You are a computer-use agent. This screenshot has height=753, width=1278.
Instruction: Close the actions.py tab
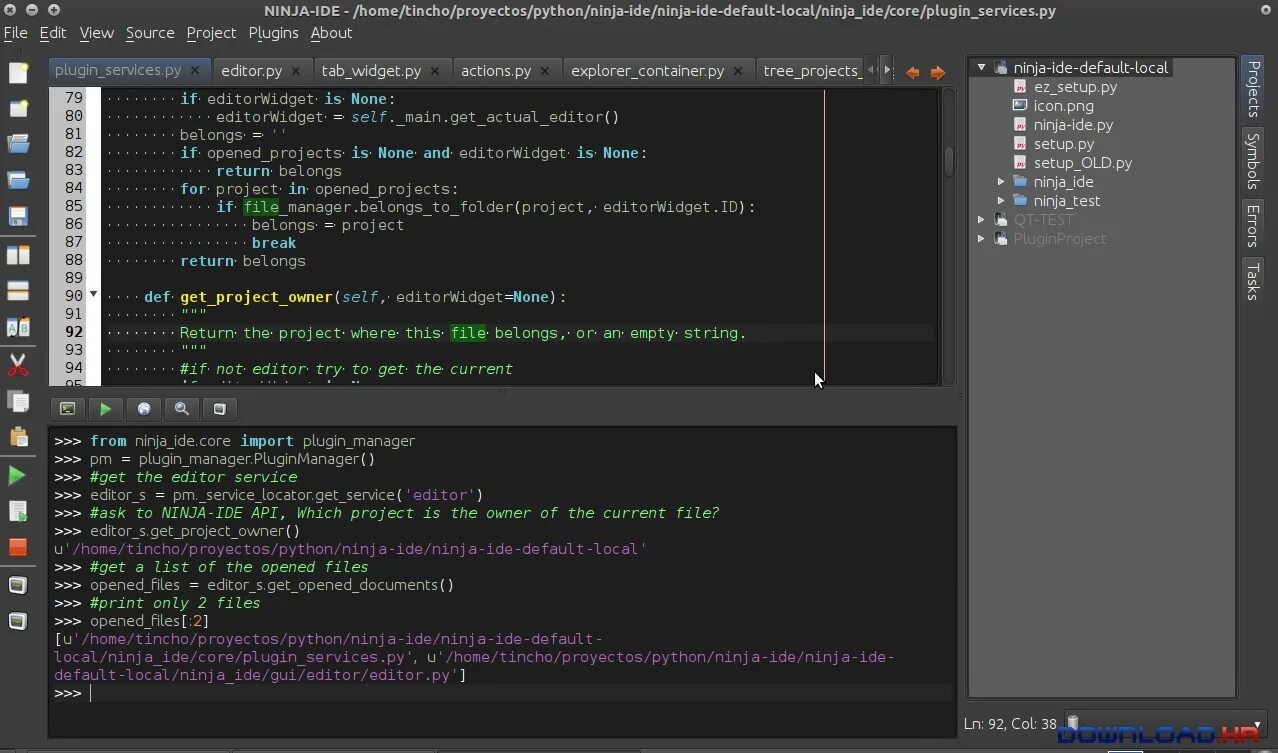(546, 71)
